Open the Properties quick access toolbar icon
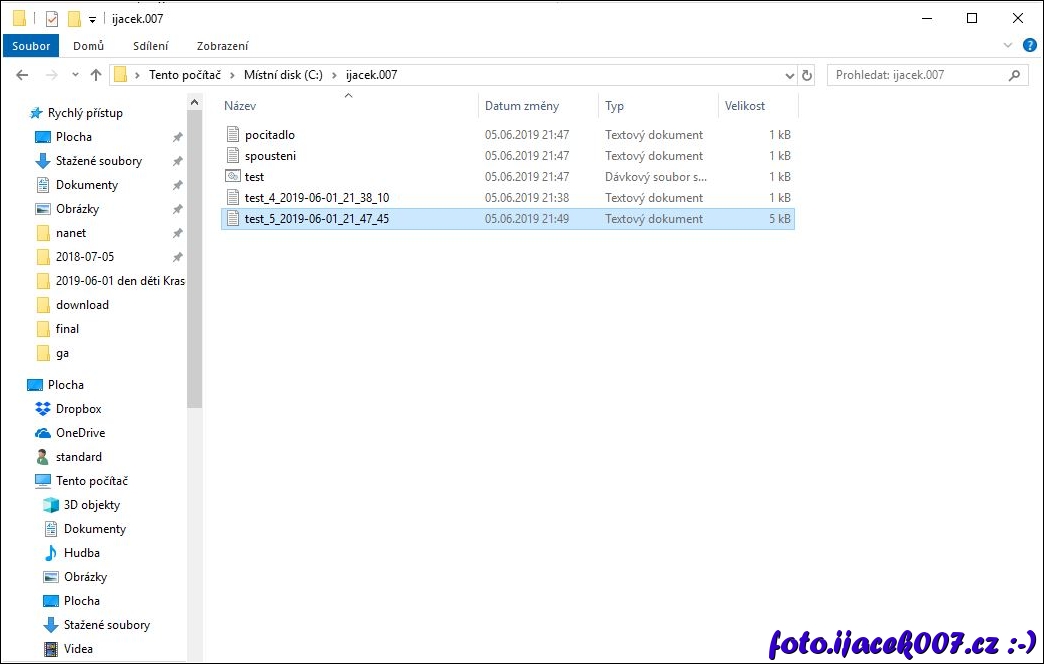Image resolution: width=1044 pixels, height=664 pixels. (x=52, y=19)
